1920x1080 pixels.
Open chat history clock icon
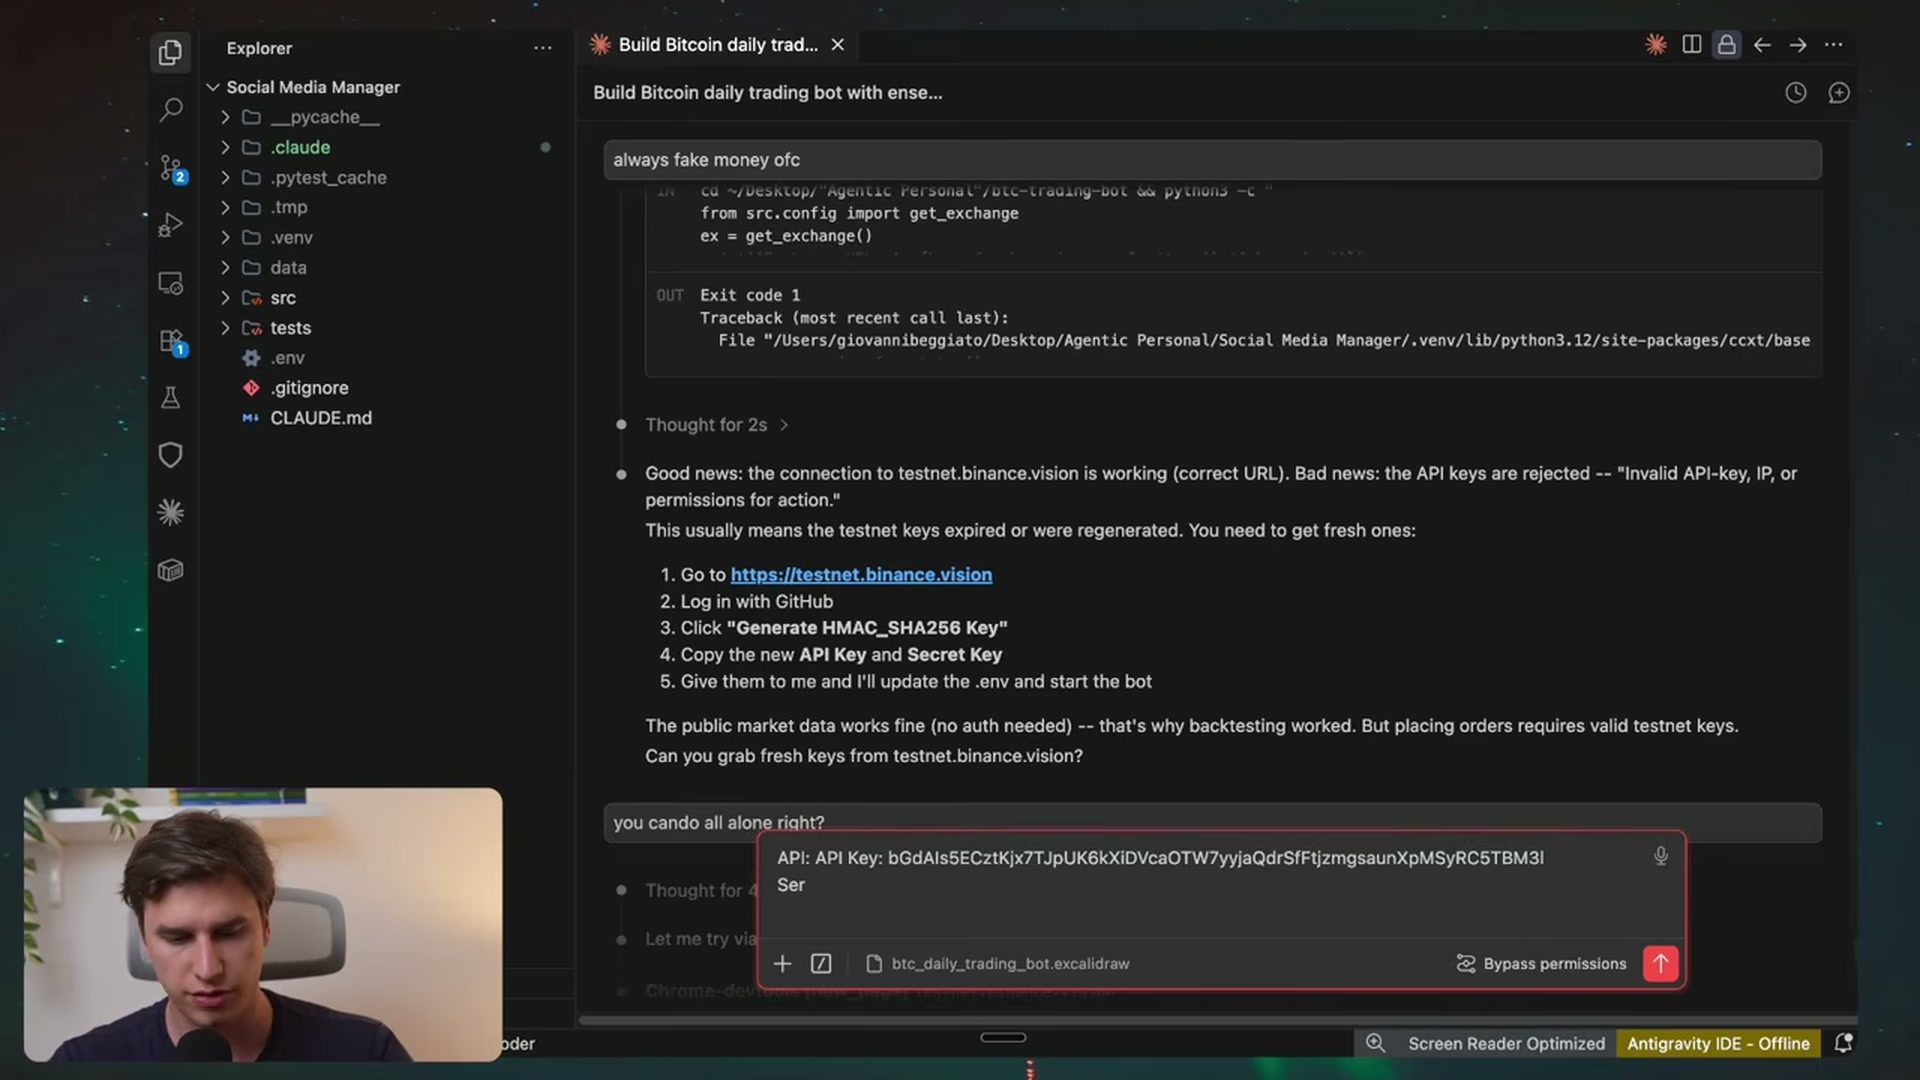[x=1796, y=93]
